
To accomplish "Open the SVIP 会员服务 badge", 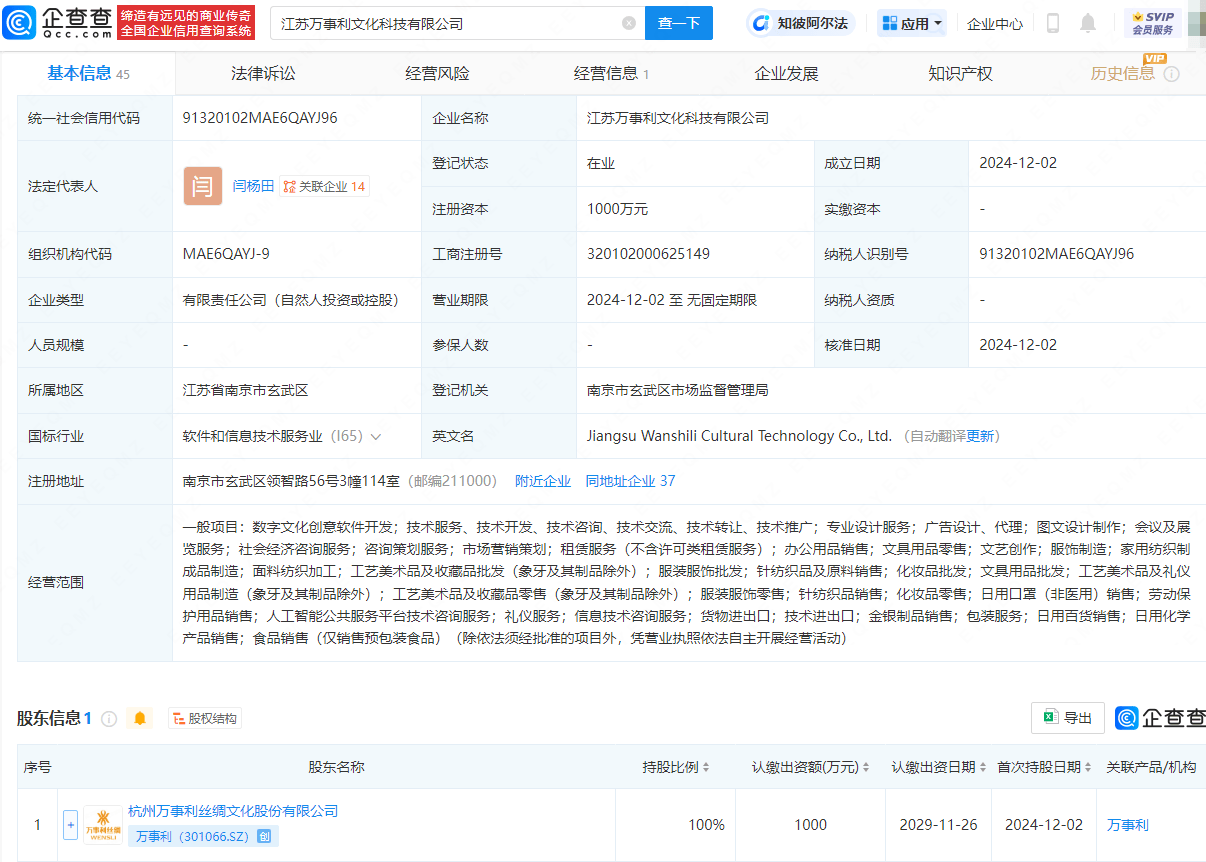I will point(1153,23).
